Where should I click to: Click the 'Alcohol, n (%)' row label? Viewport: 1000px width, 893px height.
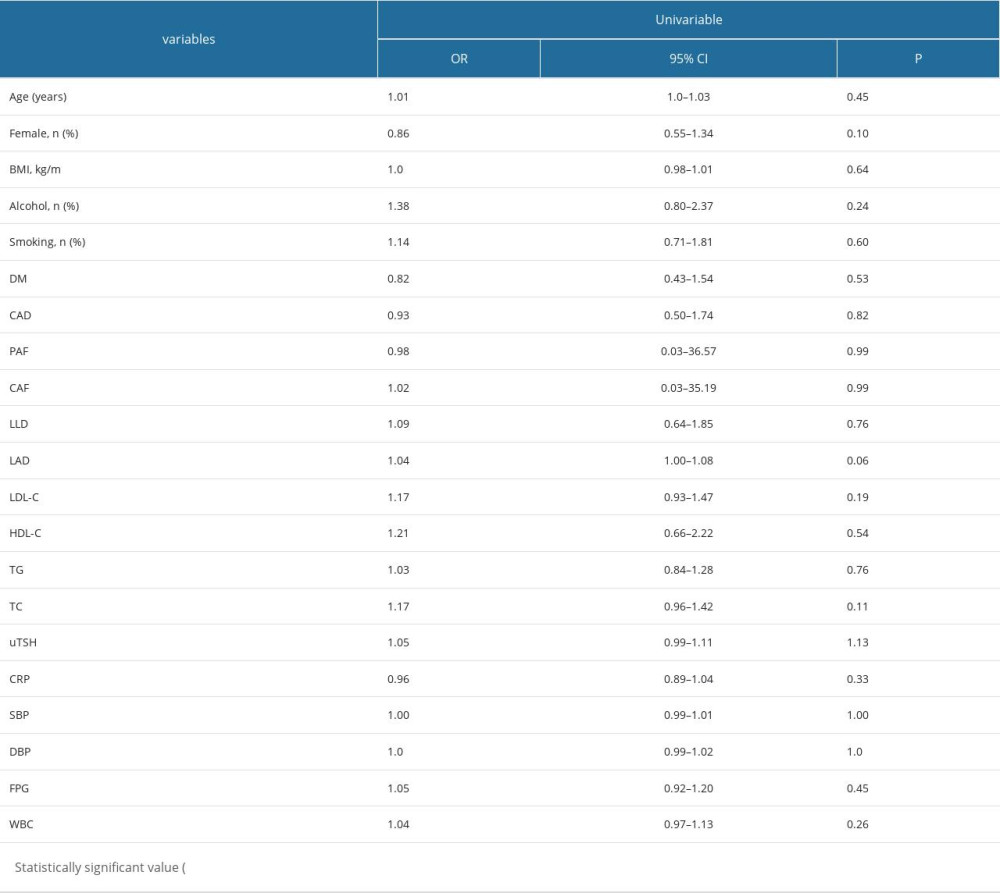coord(44,206)
